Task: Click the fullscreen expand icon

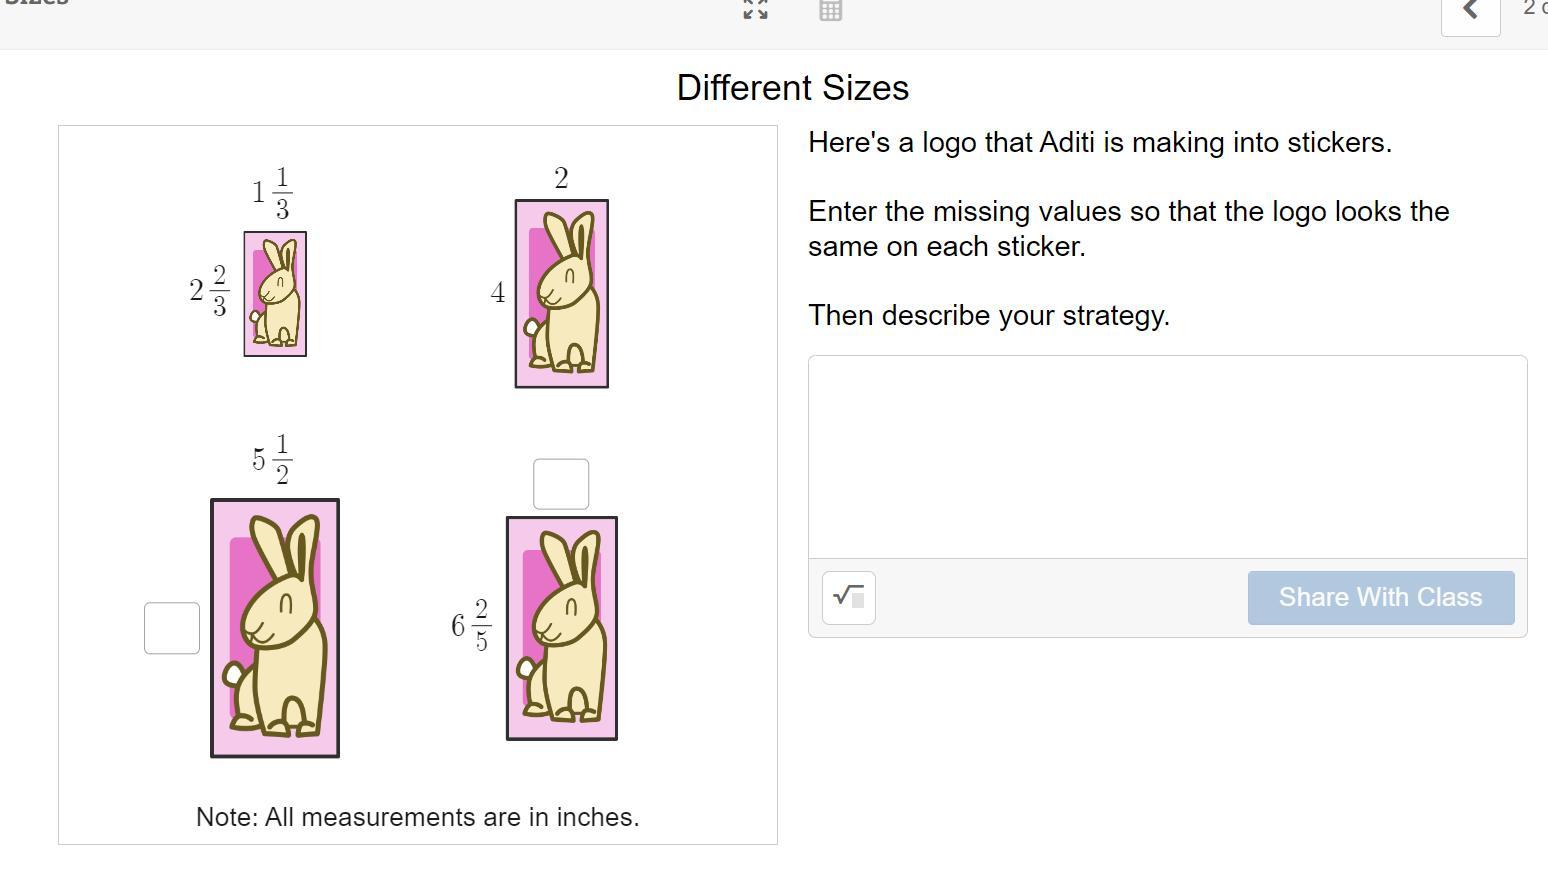Action: coord(755,10)
